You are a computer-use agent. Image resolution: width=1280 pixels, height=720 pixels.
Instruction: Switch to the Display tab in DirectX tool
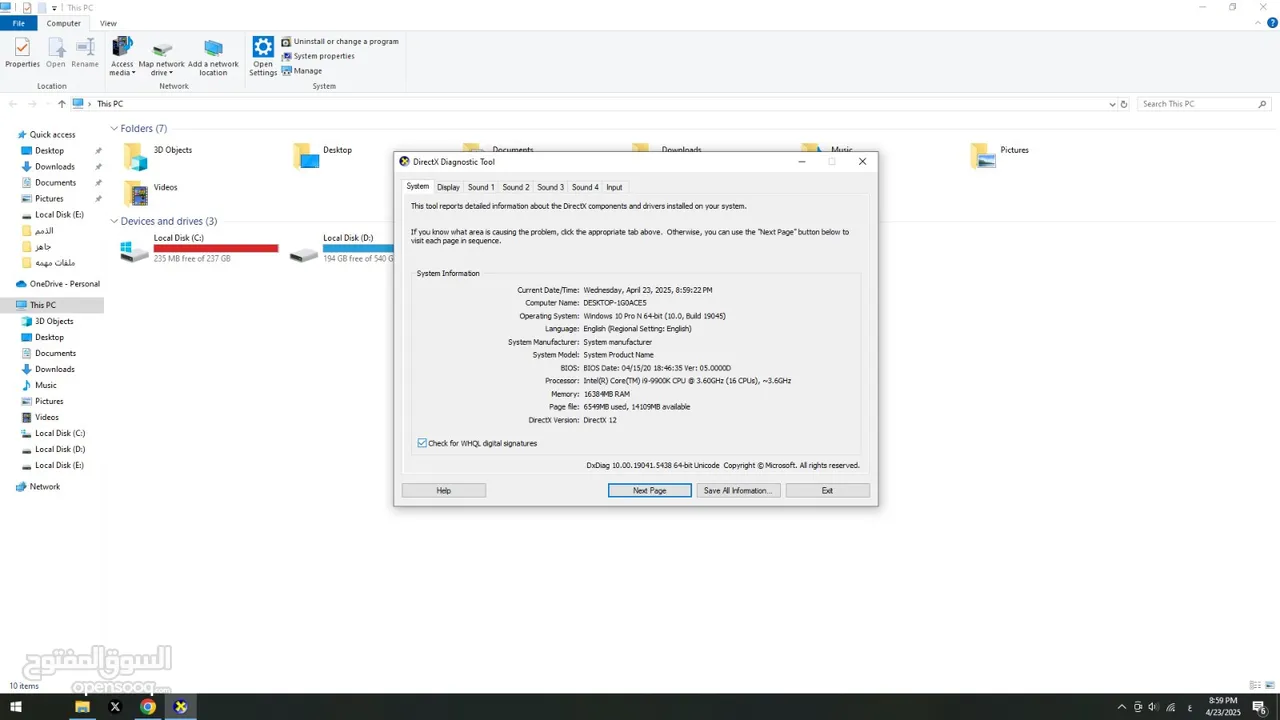448,187
